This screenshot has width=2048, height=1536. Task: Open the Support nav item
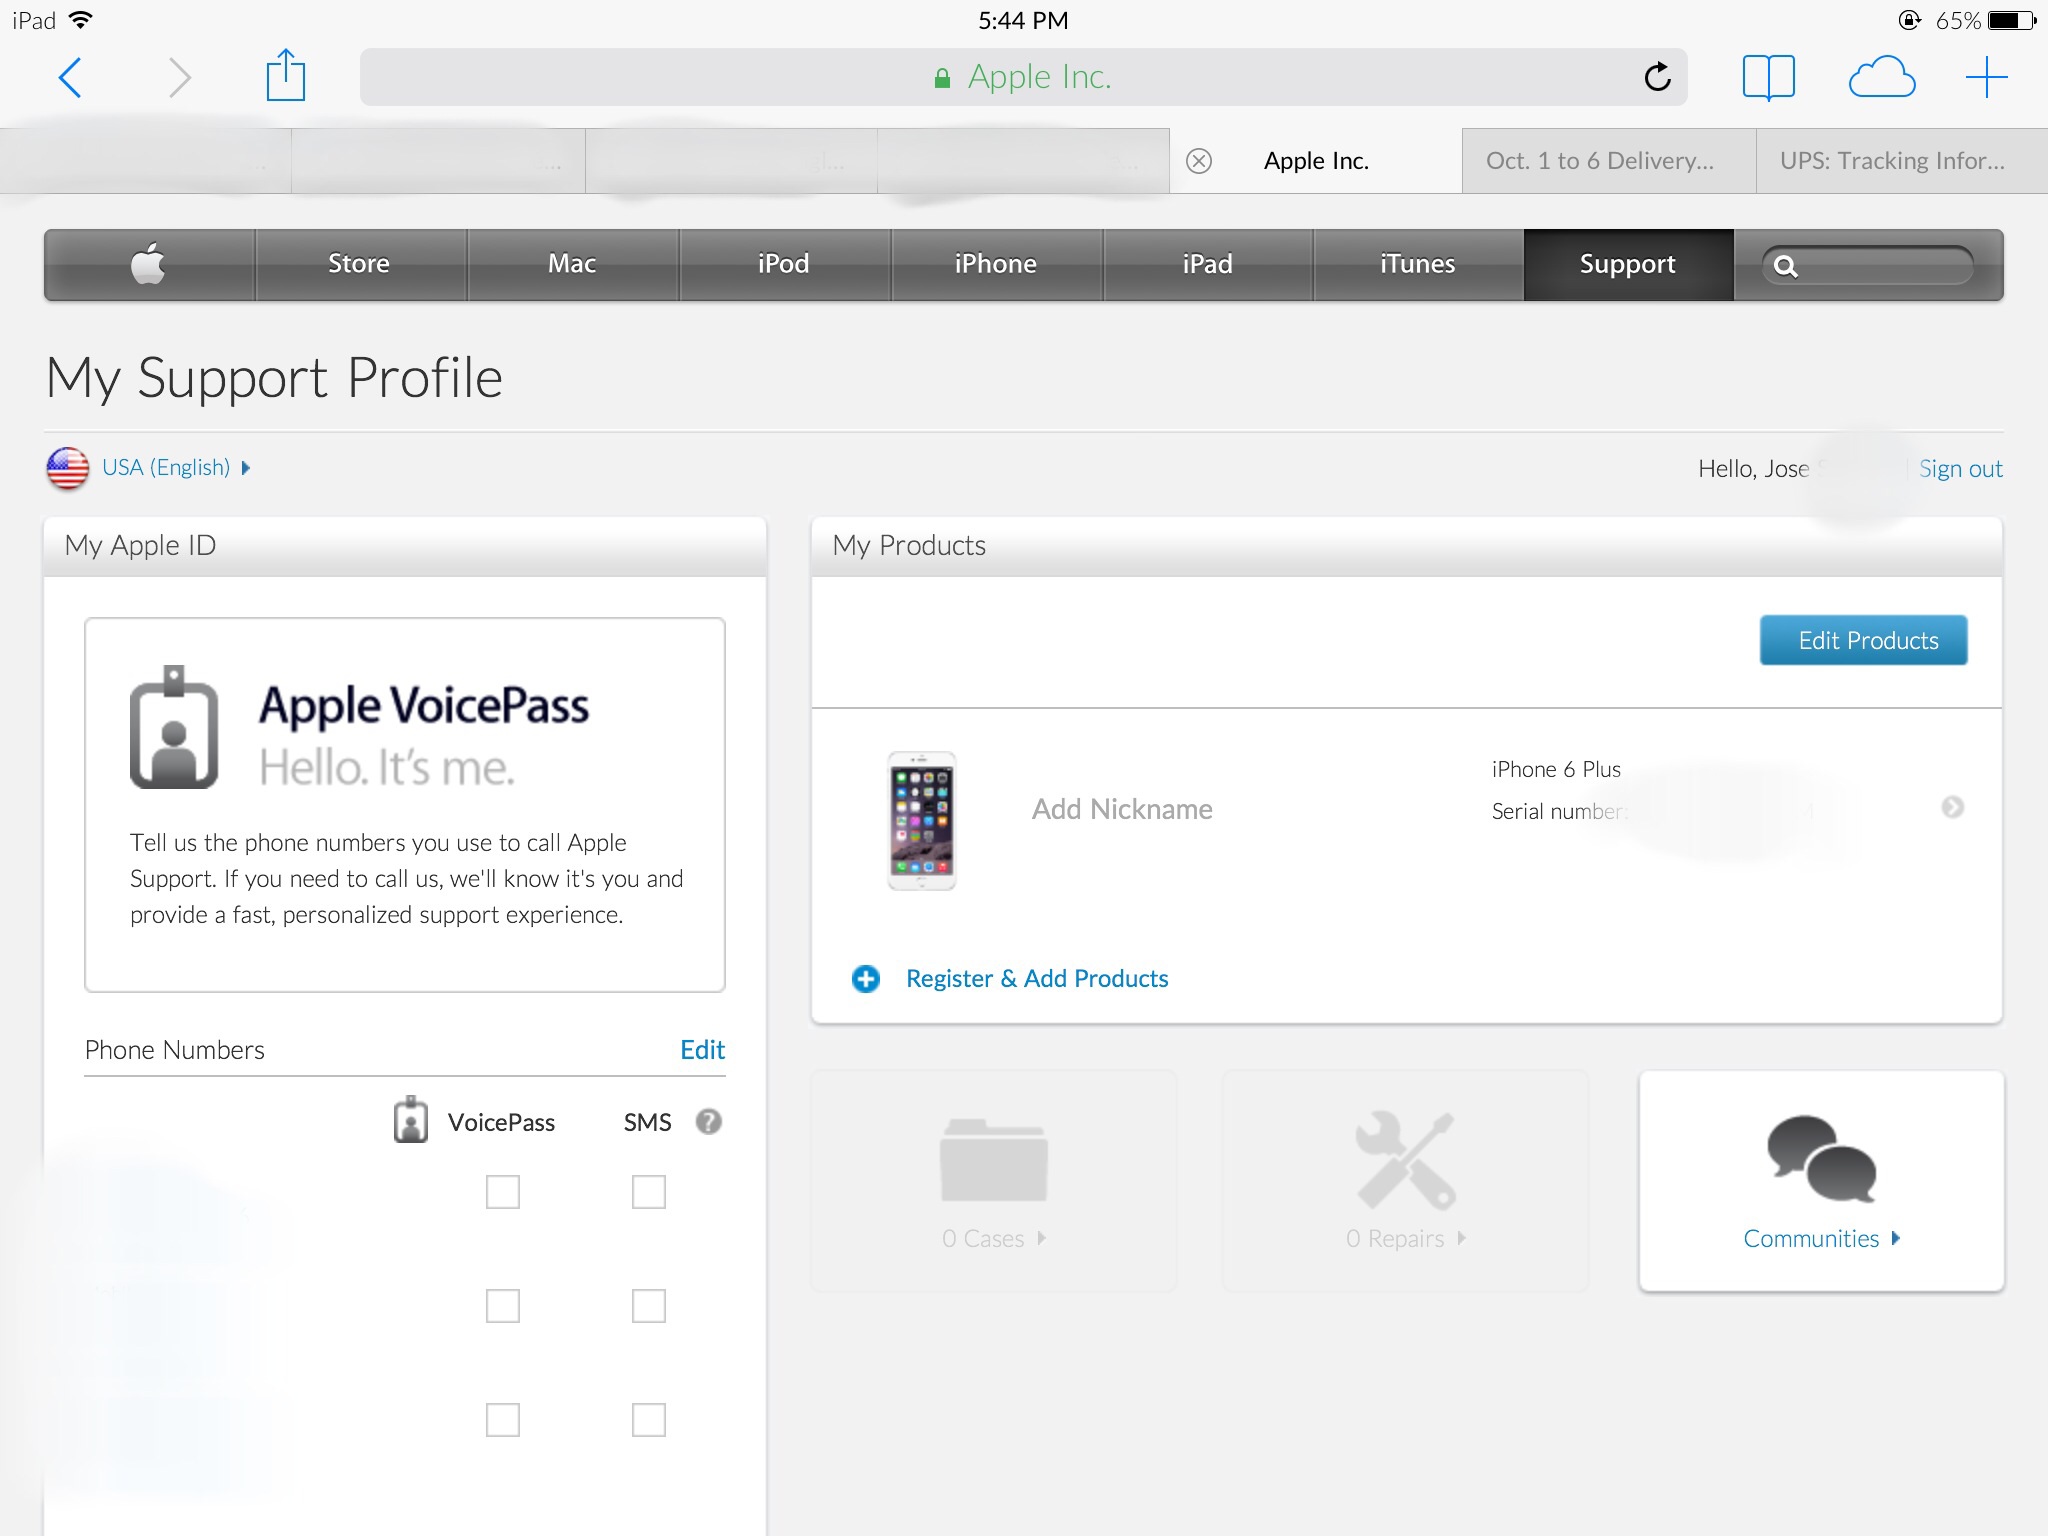click(x=1628, y=264)
